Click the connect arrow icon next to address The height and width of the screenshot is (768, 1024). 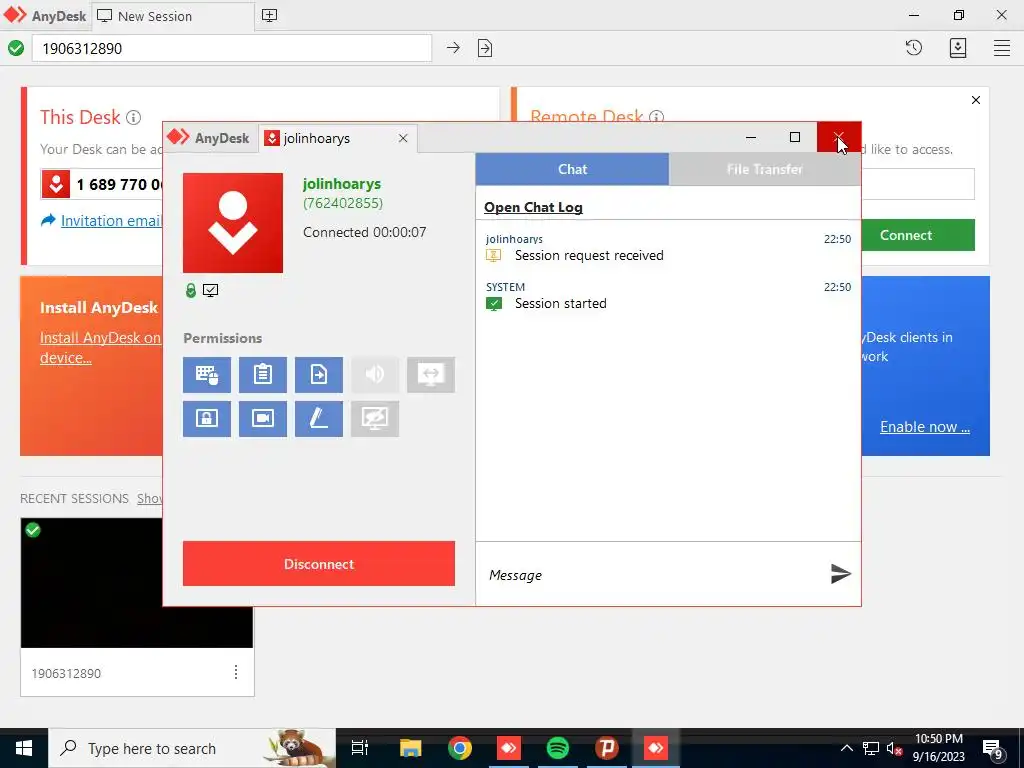[453, 48]
